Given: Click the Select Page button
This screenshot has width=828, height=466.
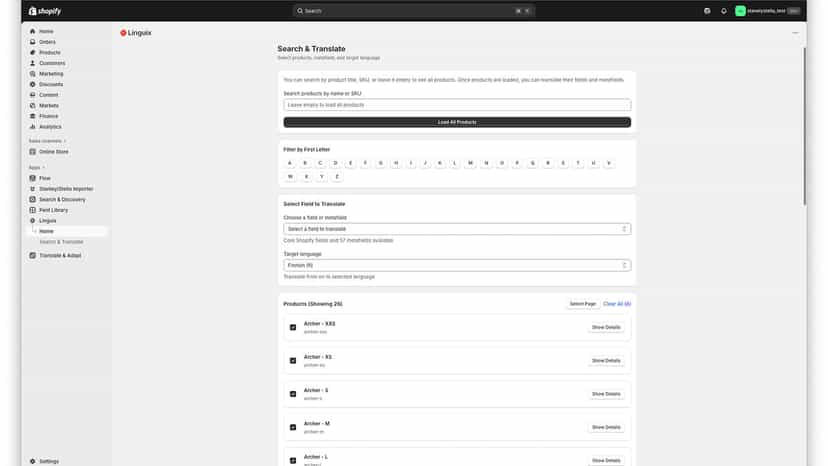Looking at the screenshot, I should (582, 304).
